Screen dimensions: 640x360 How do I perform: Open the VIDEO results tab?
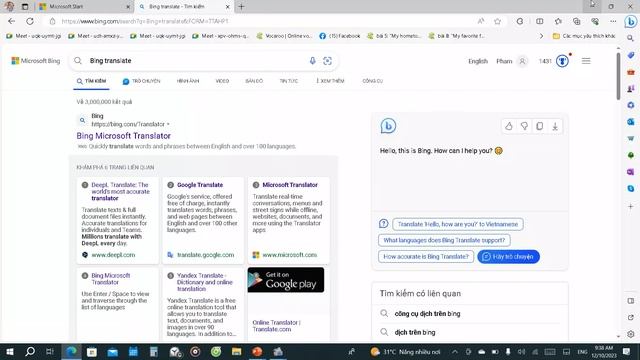[222, 81]
